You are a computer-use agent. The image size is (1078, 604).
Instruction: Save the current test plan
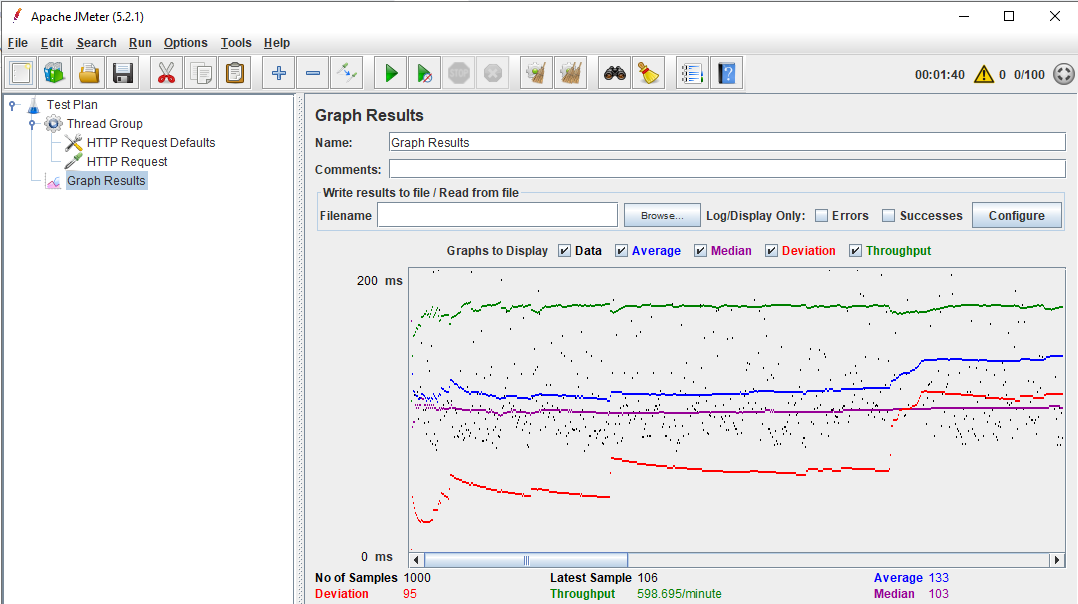121,72
